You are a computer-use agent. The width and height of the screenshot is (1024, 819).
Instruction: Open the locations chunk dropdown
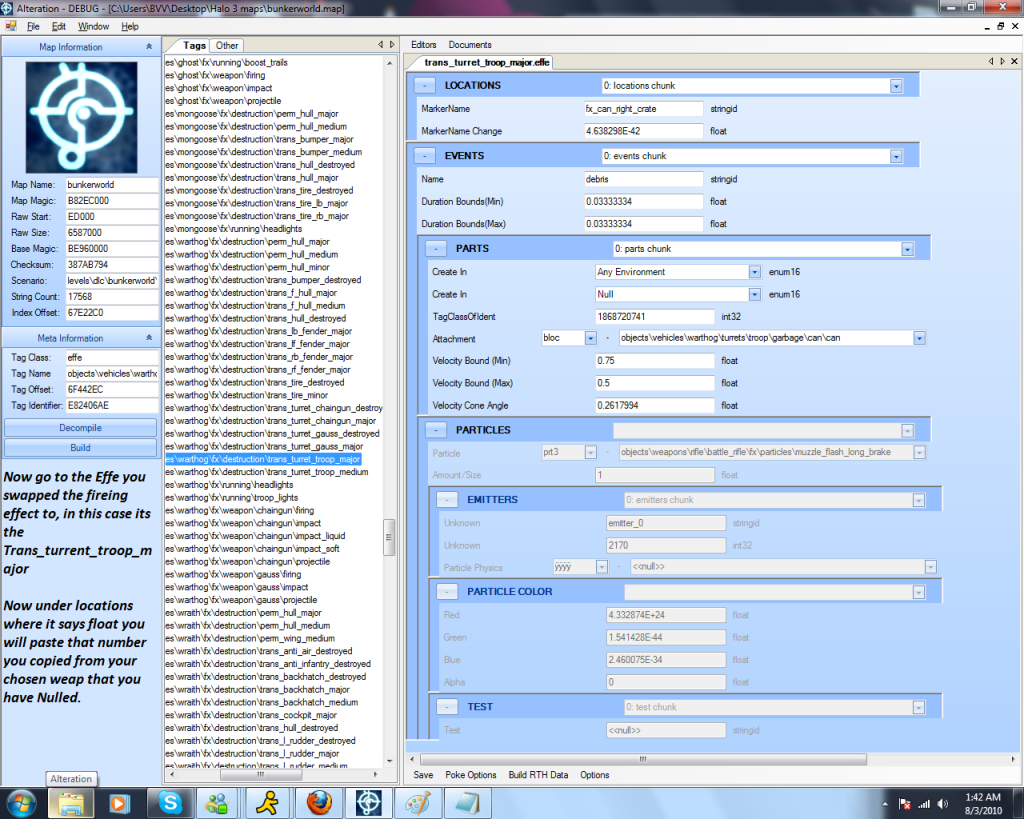(x=896, y=86)
